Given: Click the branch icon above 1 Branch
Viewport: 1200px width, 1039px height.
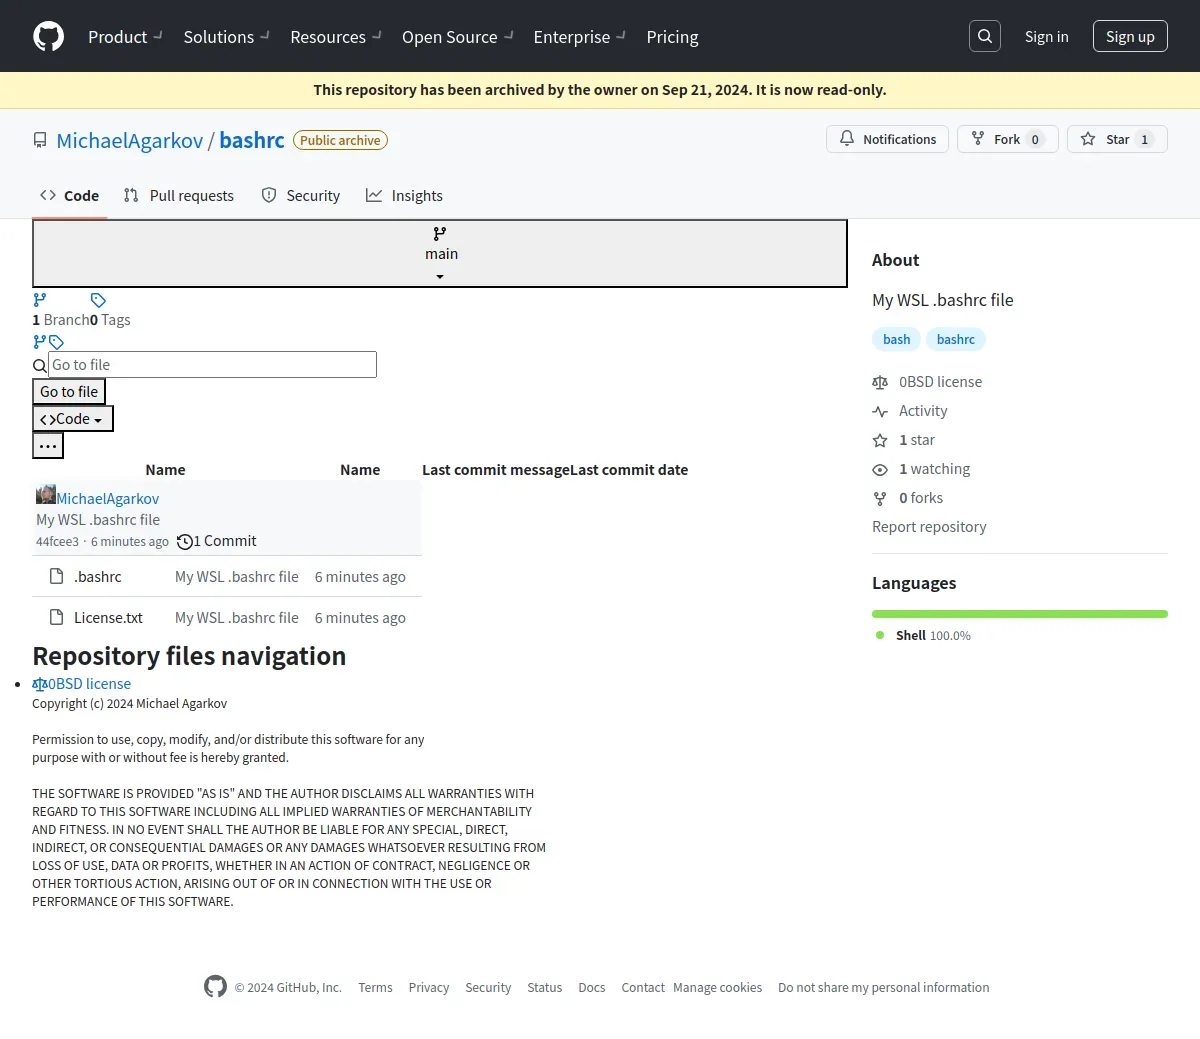Looking at the screenshot, I should (40, 299).
